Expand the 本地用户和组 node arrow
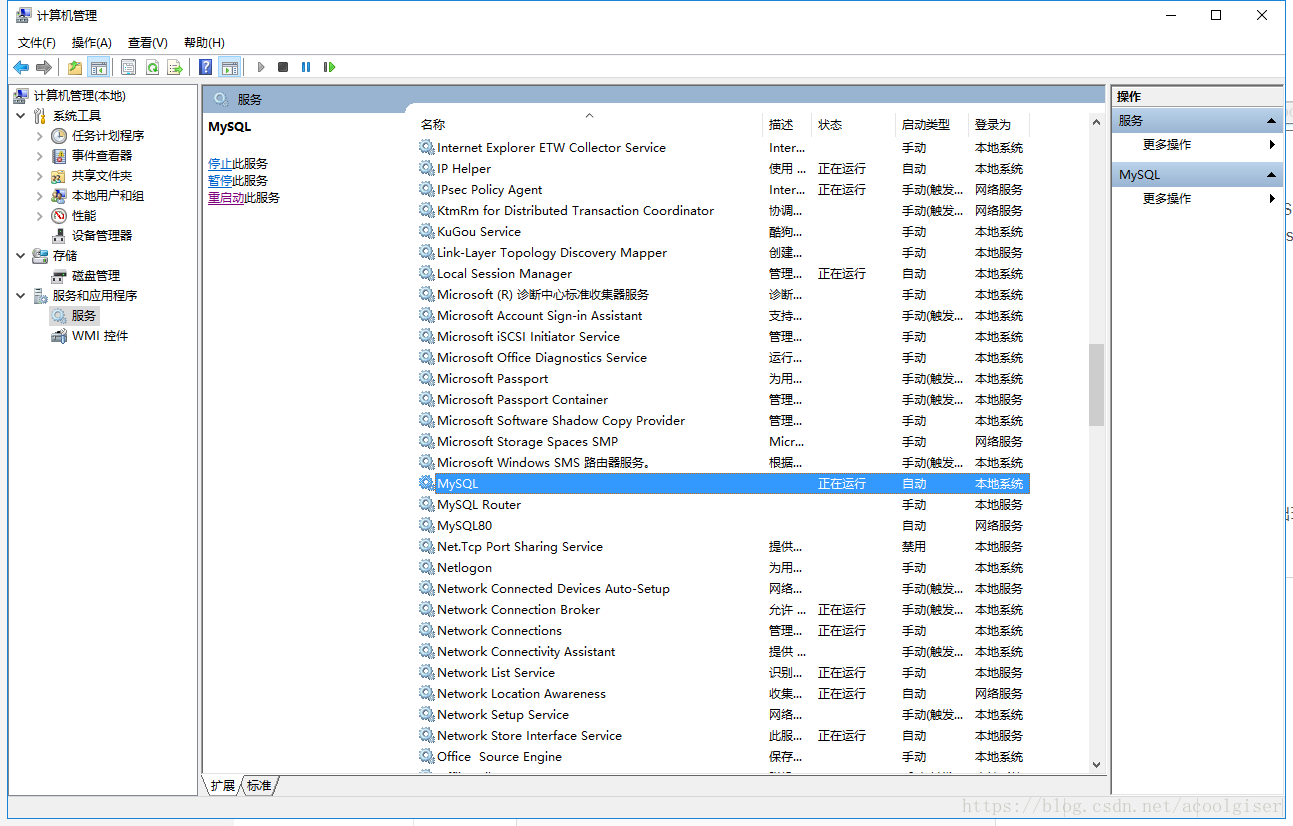 tap(40, 195)
